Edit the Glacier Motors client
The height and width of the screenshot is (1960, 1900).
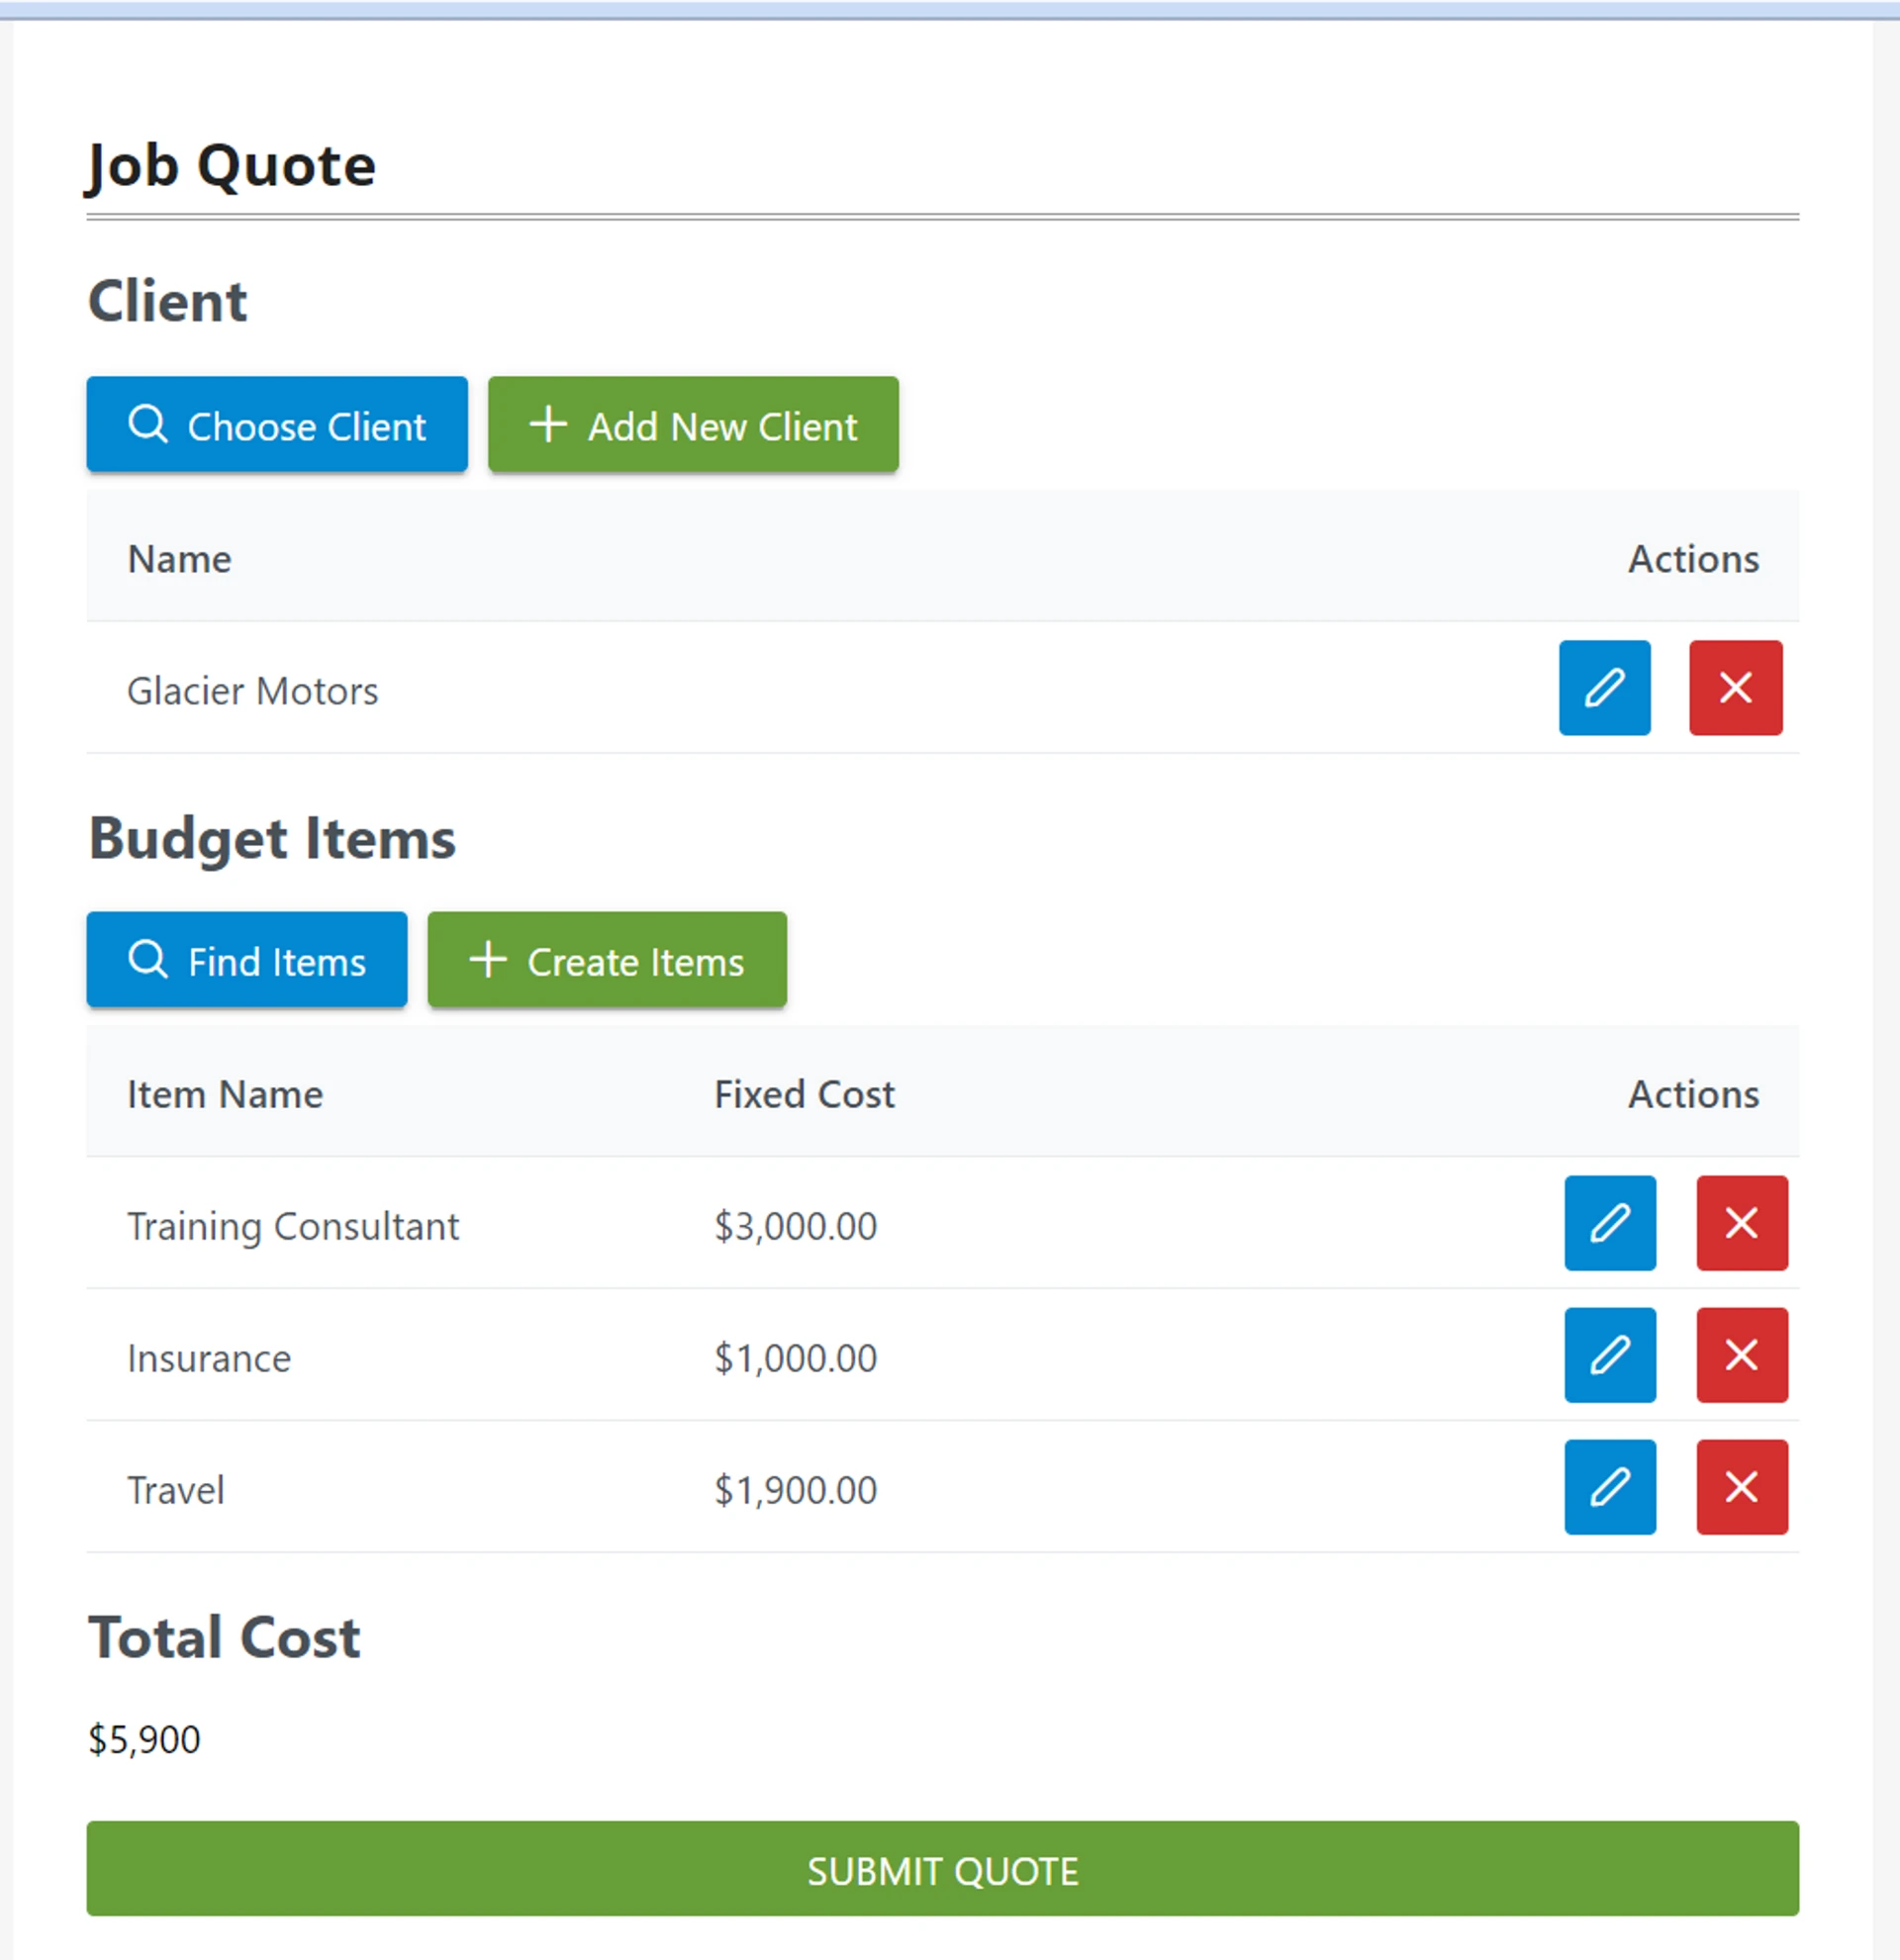tap(1604, 688)
